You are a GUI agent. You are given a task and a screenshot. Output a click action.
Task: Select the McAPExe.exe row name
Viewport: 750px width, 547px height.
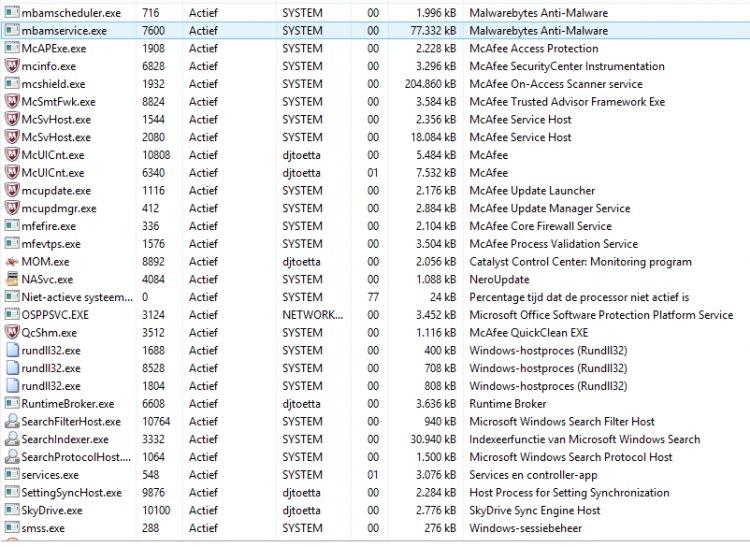(x=54, y=48)
